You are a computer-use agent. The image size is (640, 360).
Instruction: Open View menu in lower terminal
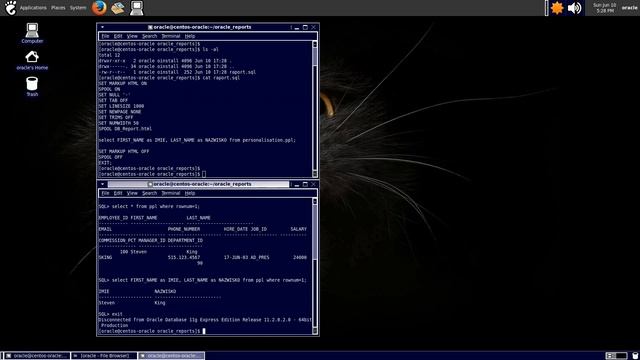(132, 193)
